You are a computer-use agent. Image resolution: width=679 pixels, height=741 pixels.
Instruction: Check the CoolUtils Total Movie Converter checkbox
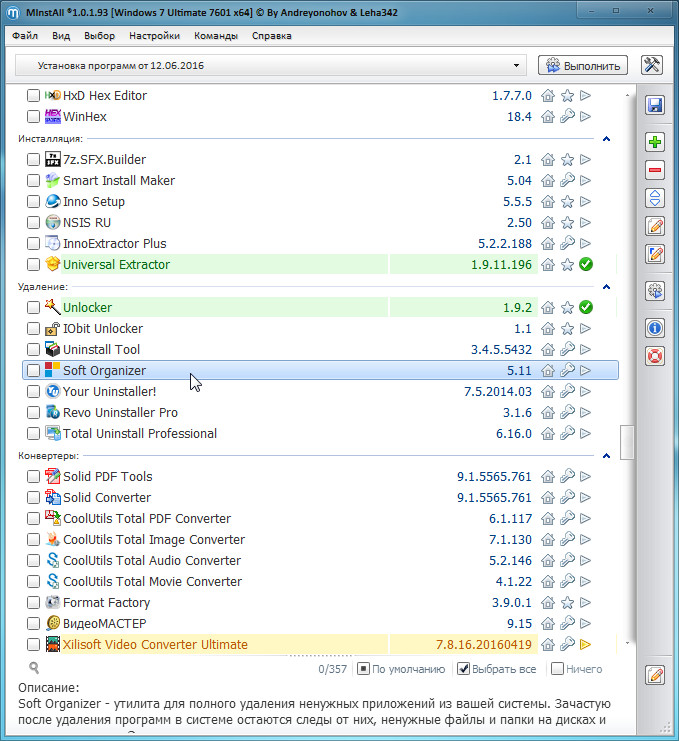pyautogui.click(x=33, y=582)
